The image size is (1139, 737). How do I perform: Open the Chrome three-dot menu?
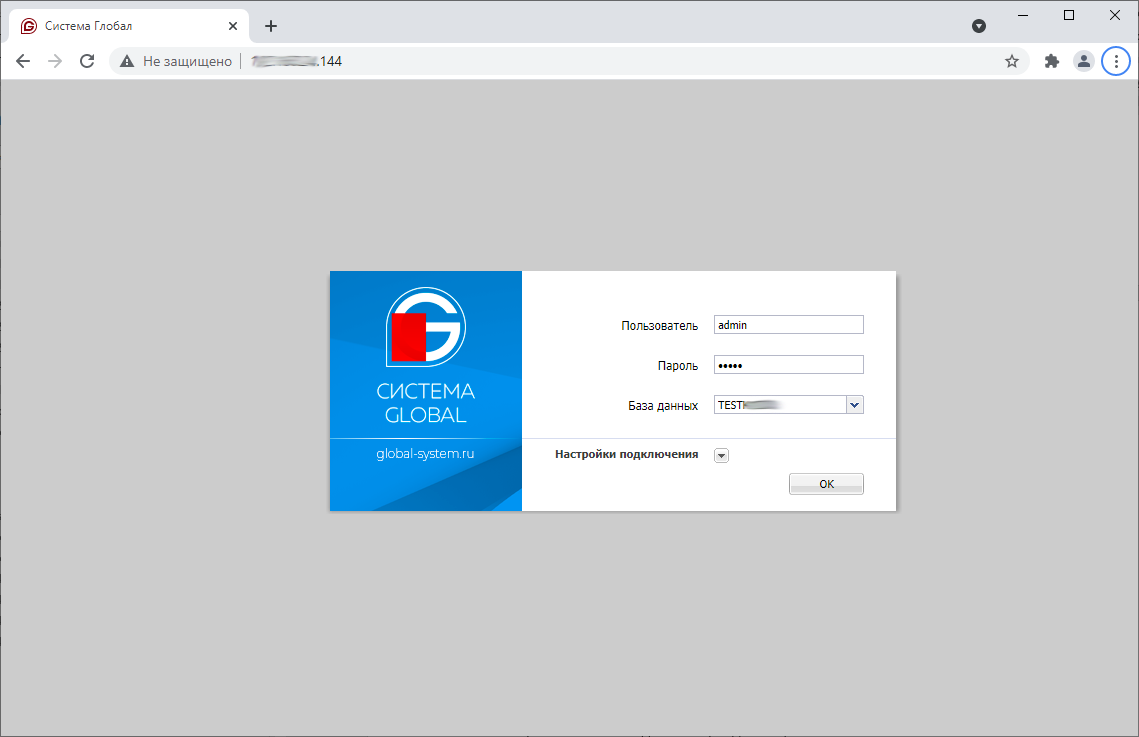1115,61
